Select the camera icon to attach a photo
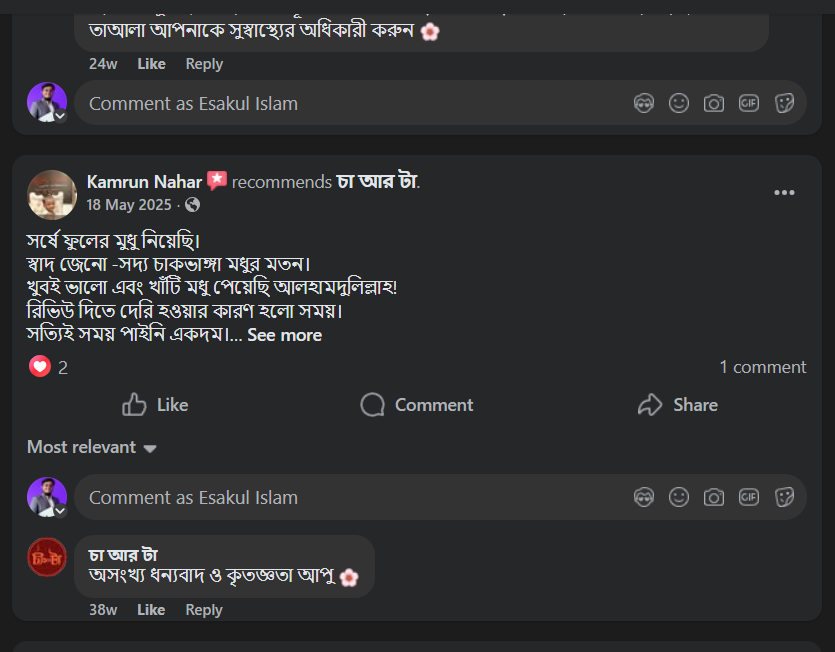This screenshot has height=652, width=835. pyautogui.click(x=714, y=496)
